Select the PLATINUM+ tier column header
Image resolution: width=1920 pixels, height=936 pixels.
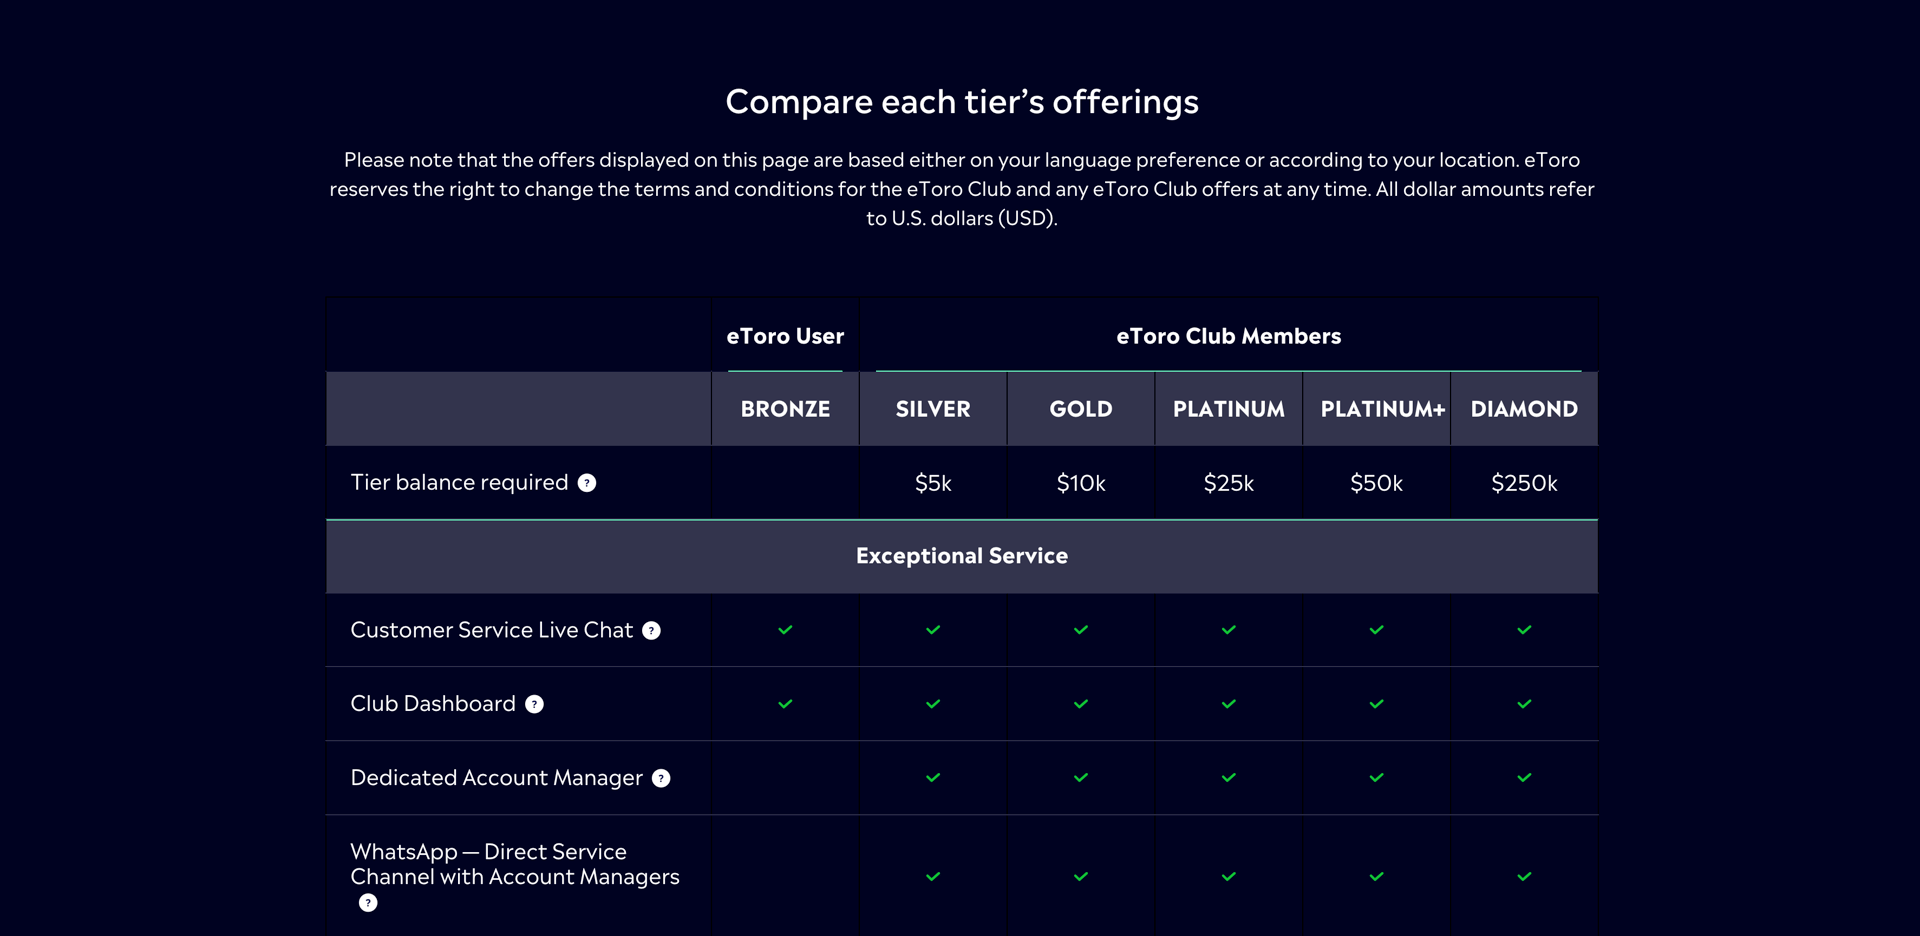click(x=1377, y=409)
